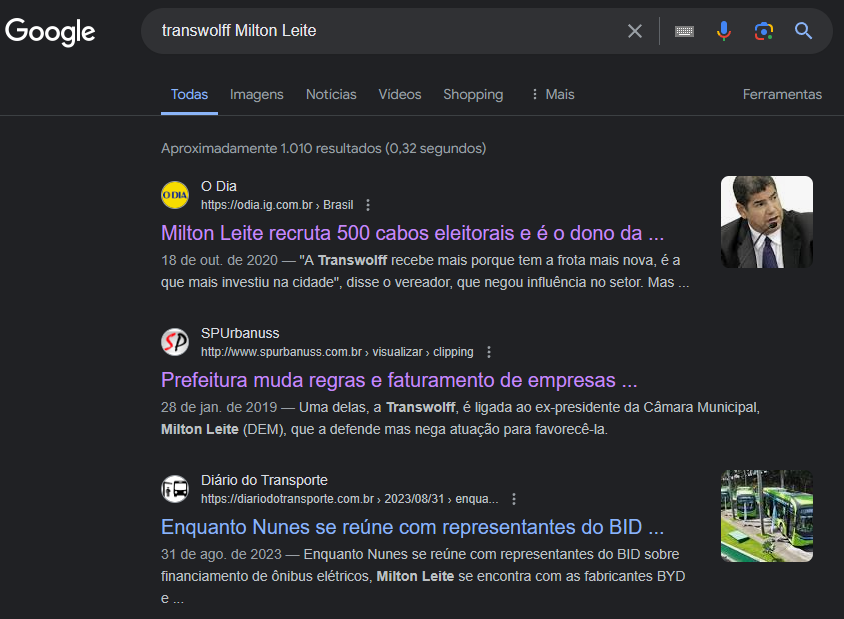This screenshot has height=619, width=844.
Task: Switch to the Vídeos tab
Action: click(400, 95)
